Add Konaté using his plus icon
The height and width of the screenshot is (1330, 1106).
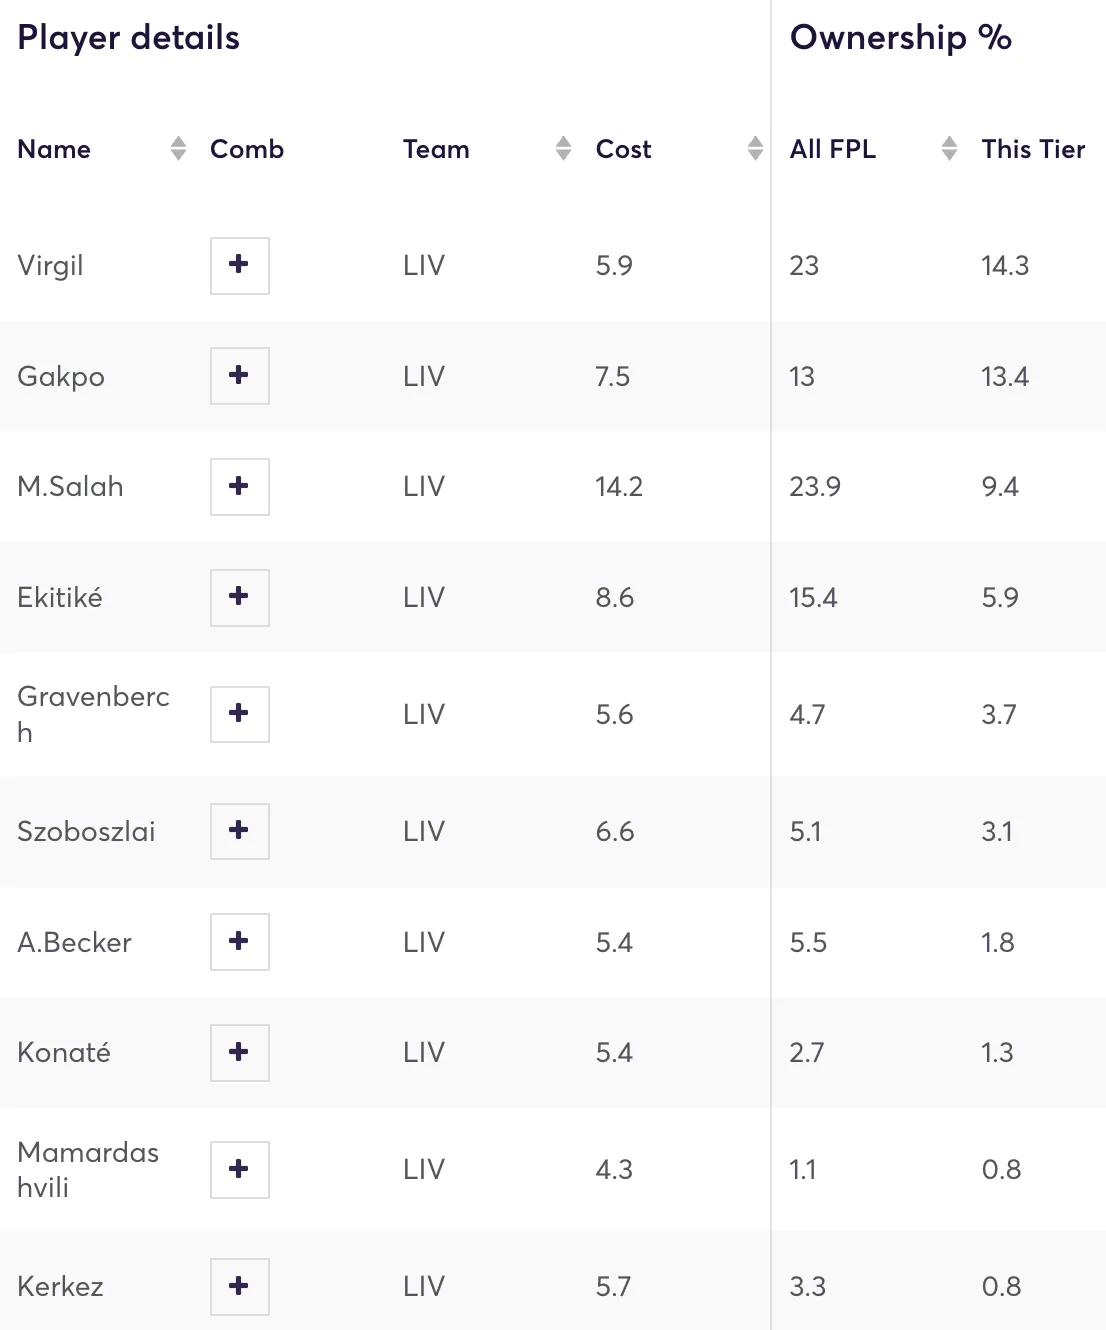click(x=239, y=1052)
